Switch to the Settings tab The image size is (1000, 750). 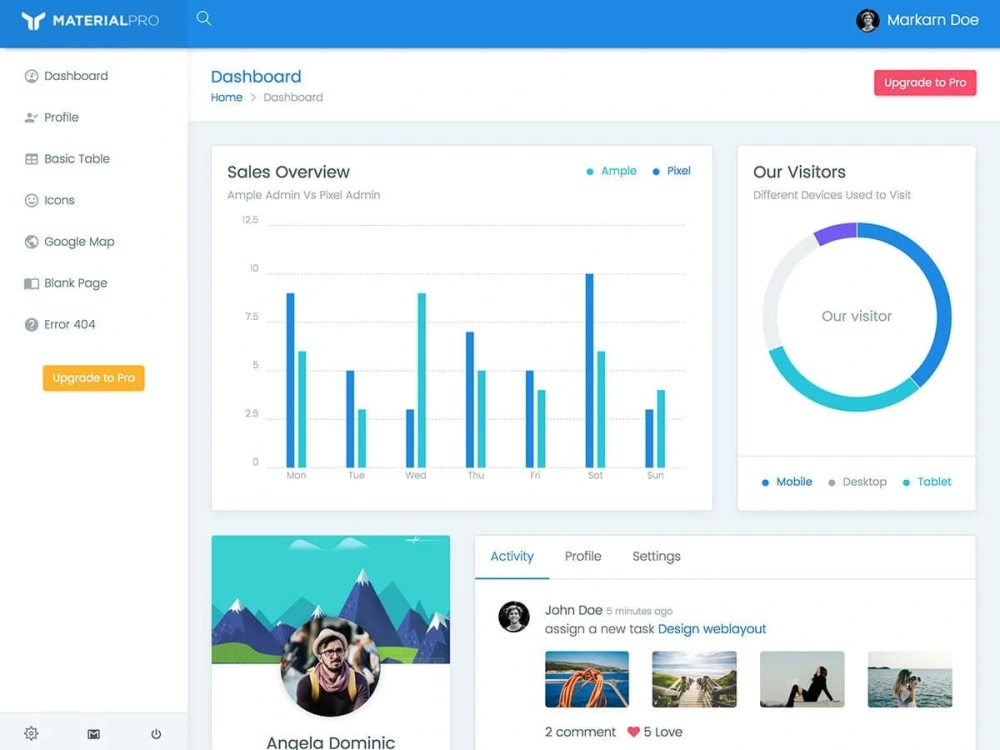(656, 557)
